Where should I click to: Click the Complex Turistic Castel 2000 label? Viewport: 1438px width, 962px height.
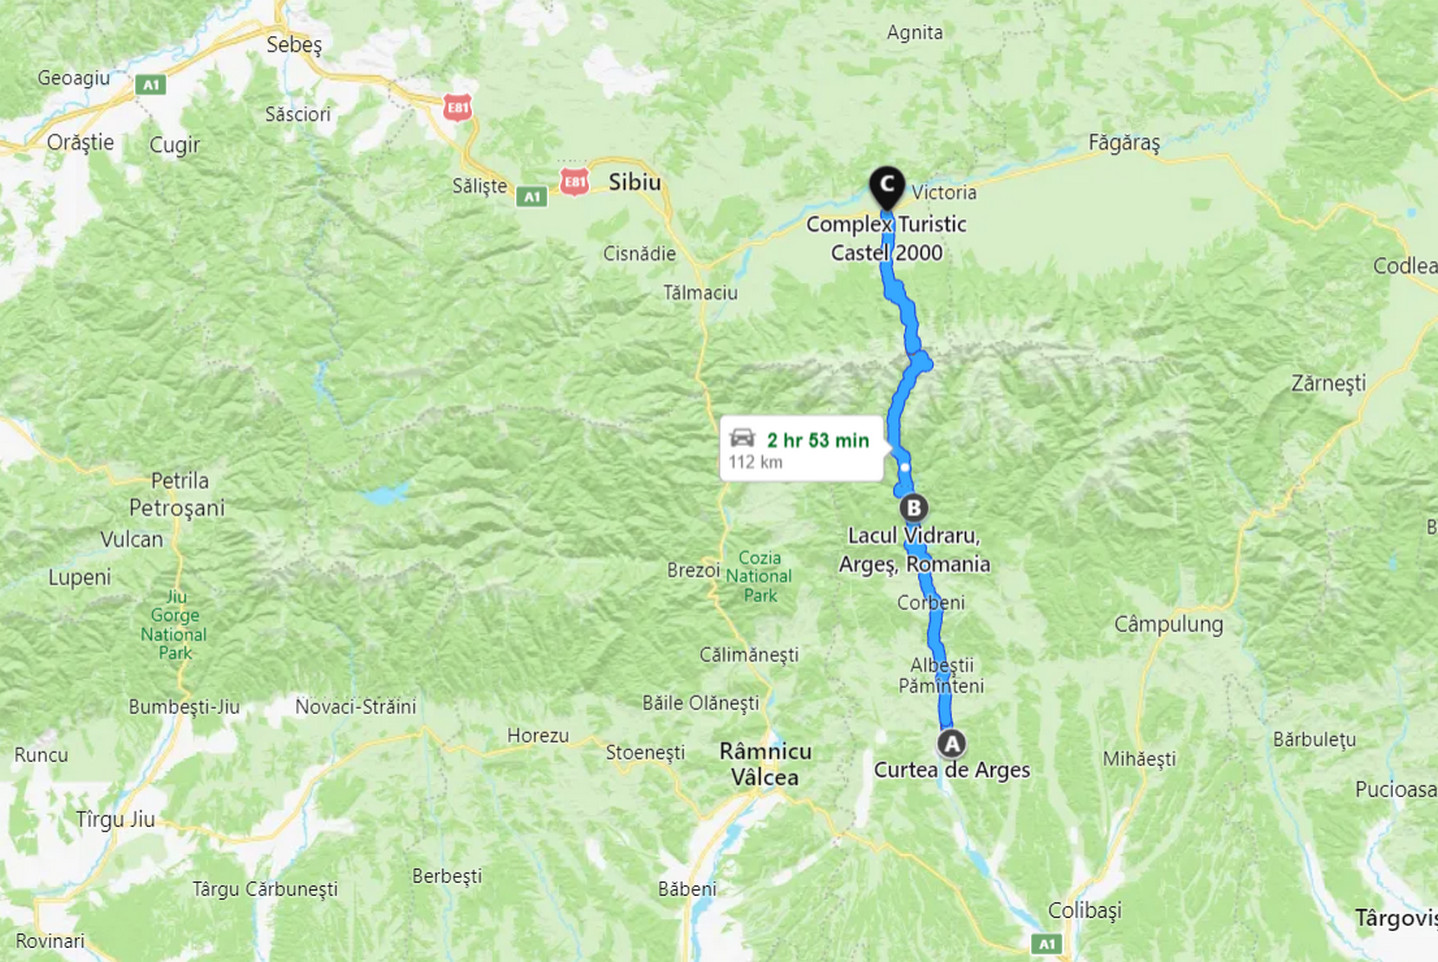(887, 238)
